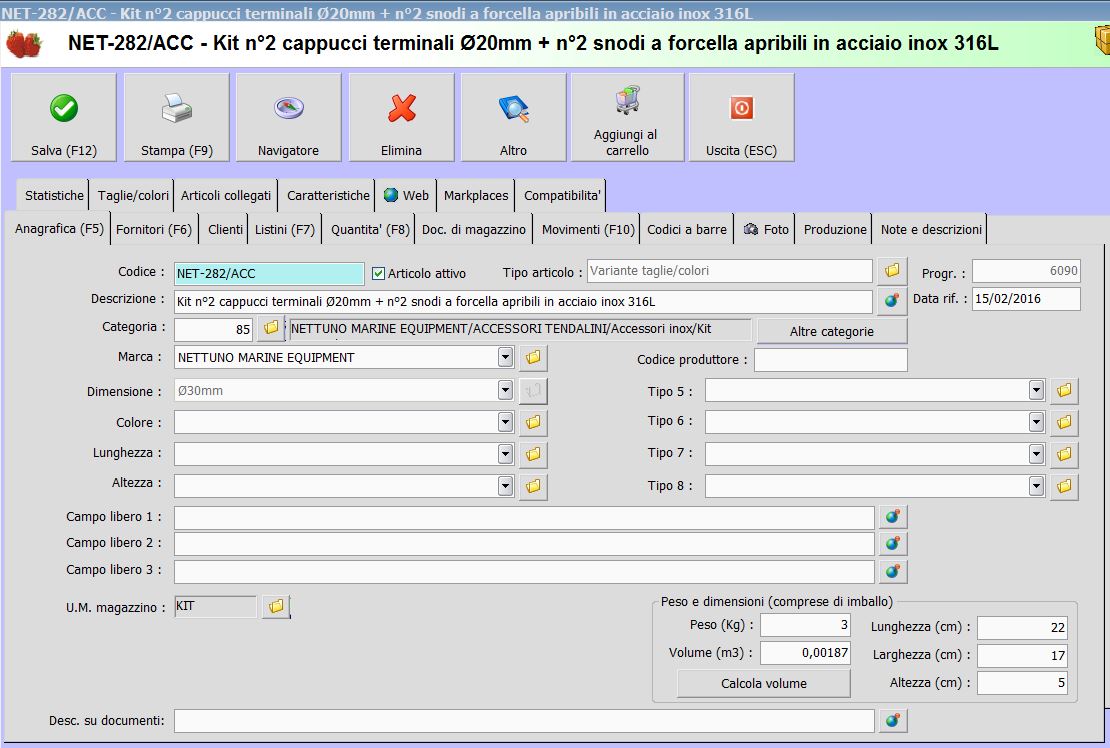Expand the Tipo 5 dropdown arrow
Screen dimensions: 1110x748
point(1036,390)
